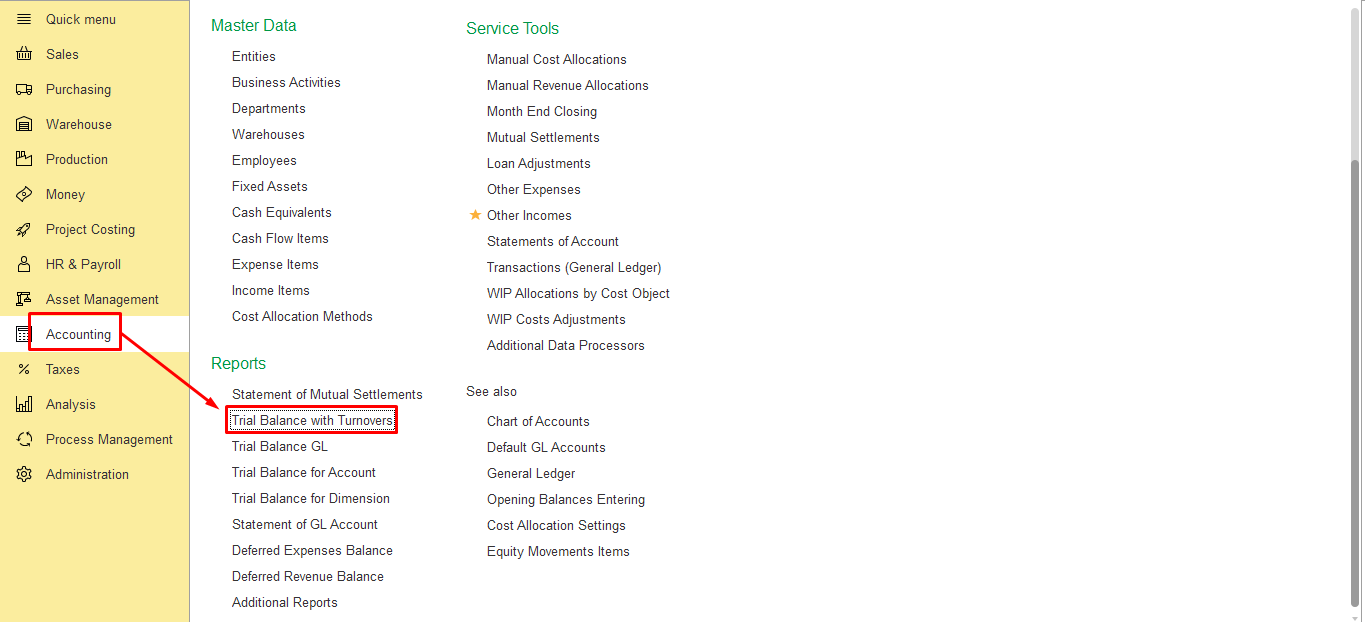
Task: Open the Trial Balance with Turnovers report
Action: 312,421
